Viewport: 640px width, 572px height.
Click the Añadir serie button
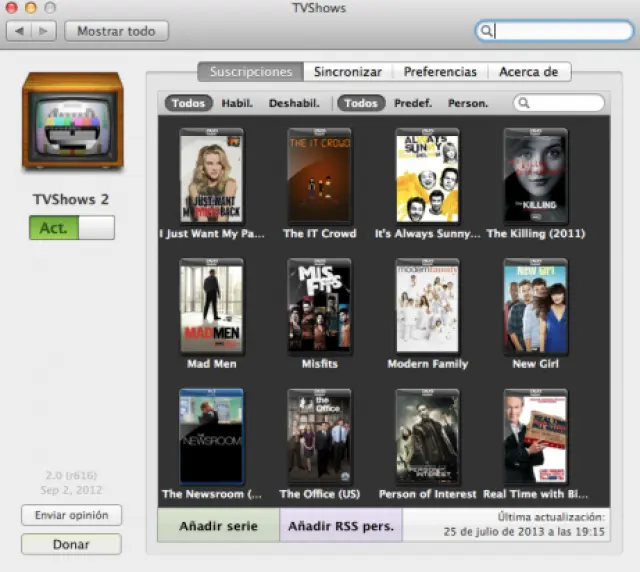(218, 526)
